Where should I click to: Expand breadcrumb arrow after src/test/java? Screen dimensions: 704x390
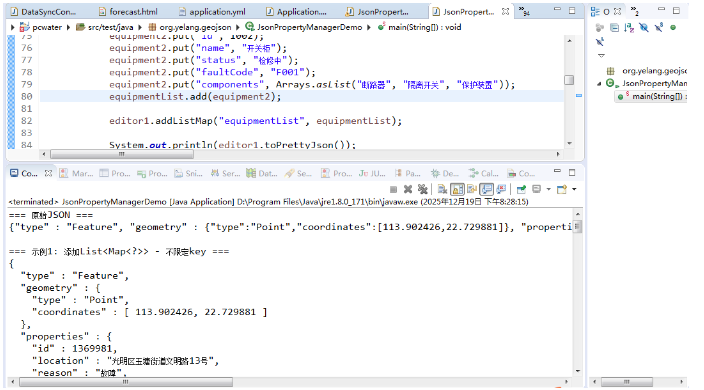(x=140, y=27)
